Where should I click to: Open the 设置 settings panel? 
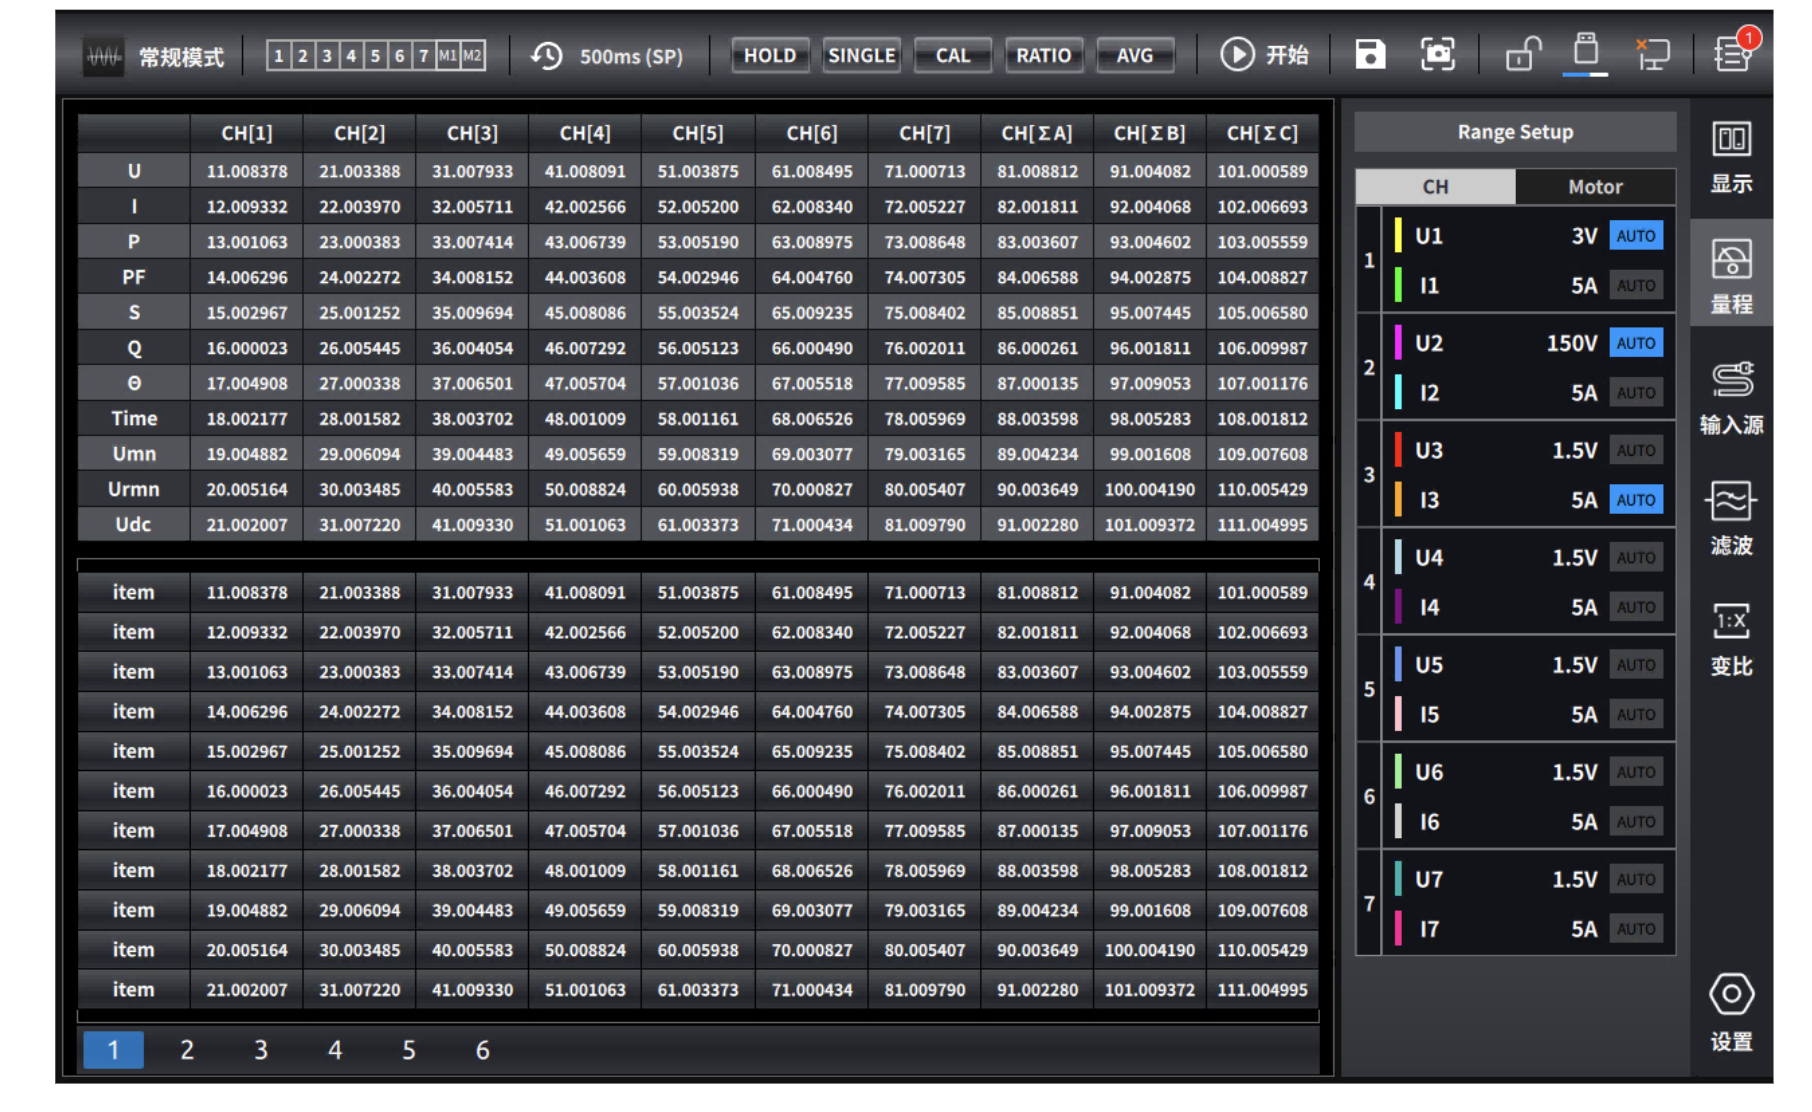click(1731, 1012)
